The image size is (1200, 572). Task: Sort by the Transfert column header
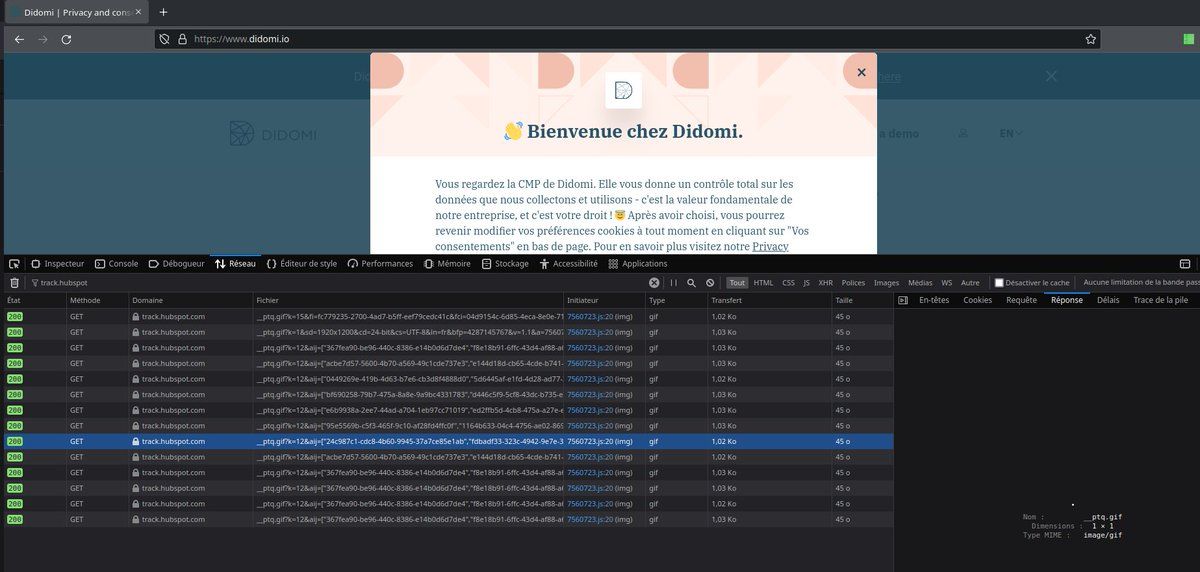coord(769,300)
